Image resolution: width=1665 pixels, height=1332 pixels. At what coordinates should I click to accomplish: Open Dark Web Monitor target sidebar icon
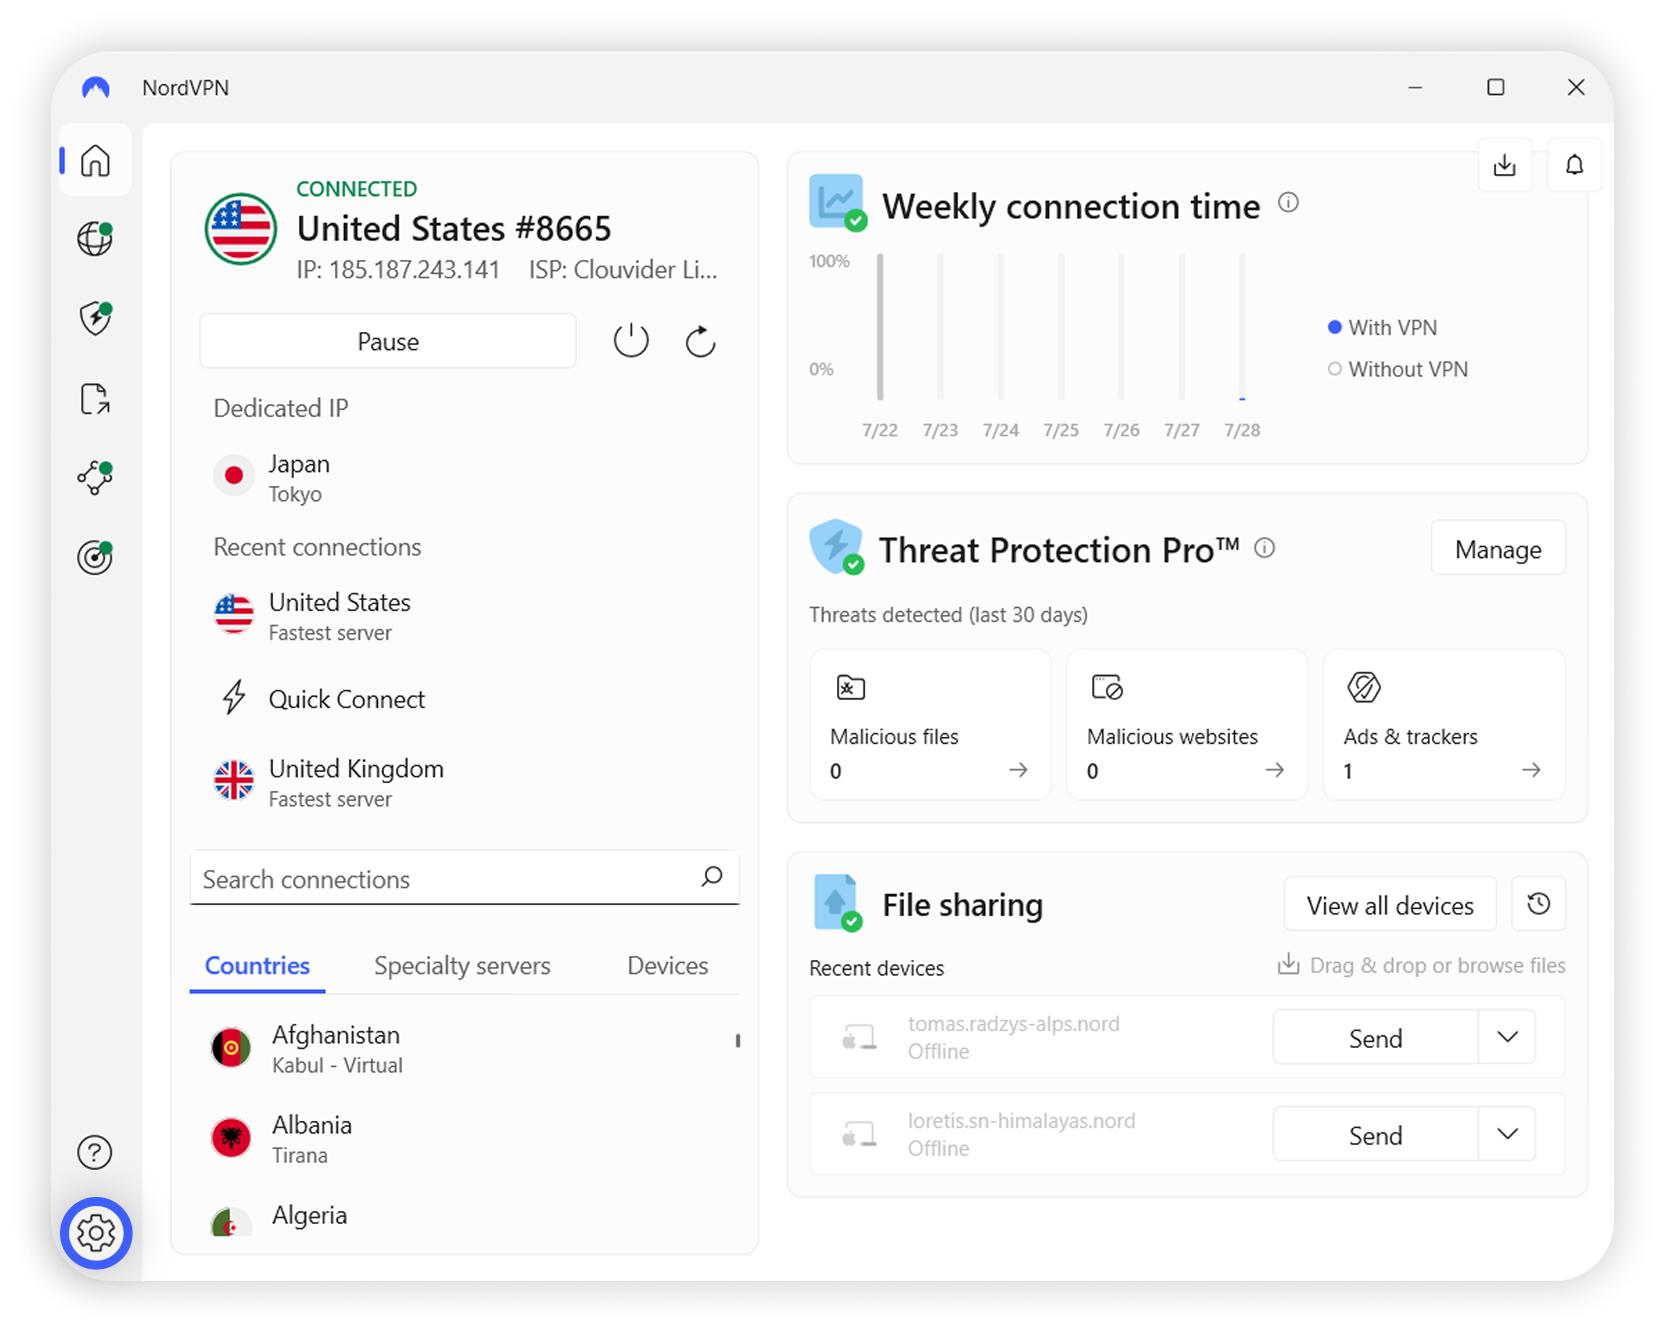(95, 557)
